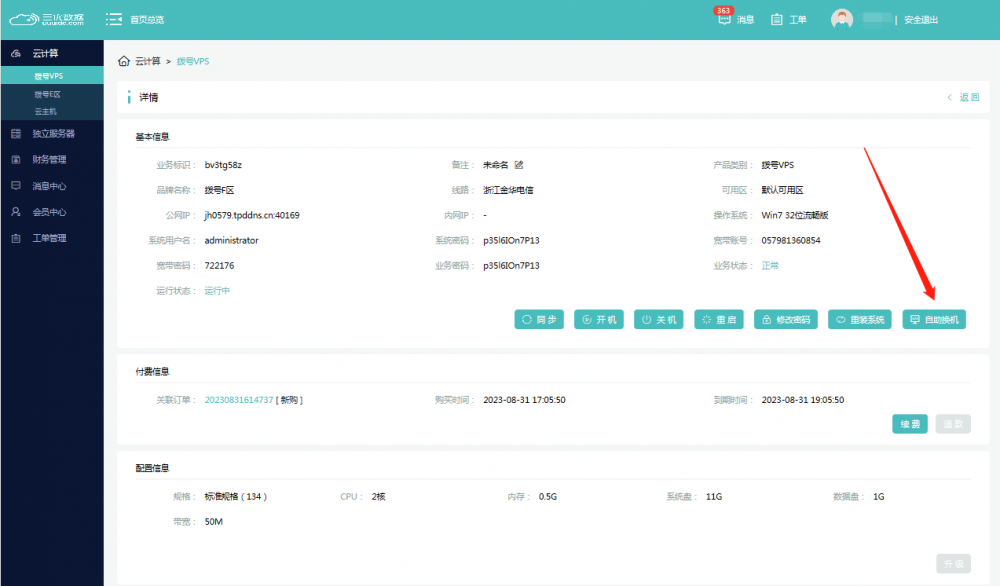1000x586 pixels.
Task: Click the 自助换机 self-service switch button
Action: tap(934, 319)
